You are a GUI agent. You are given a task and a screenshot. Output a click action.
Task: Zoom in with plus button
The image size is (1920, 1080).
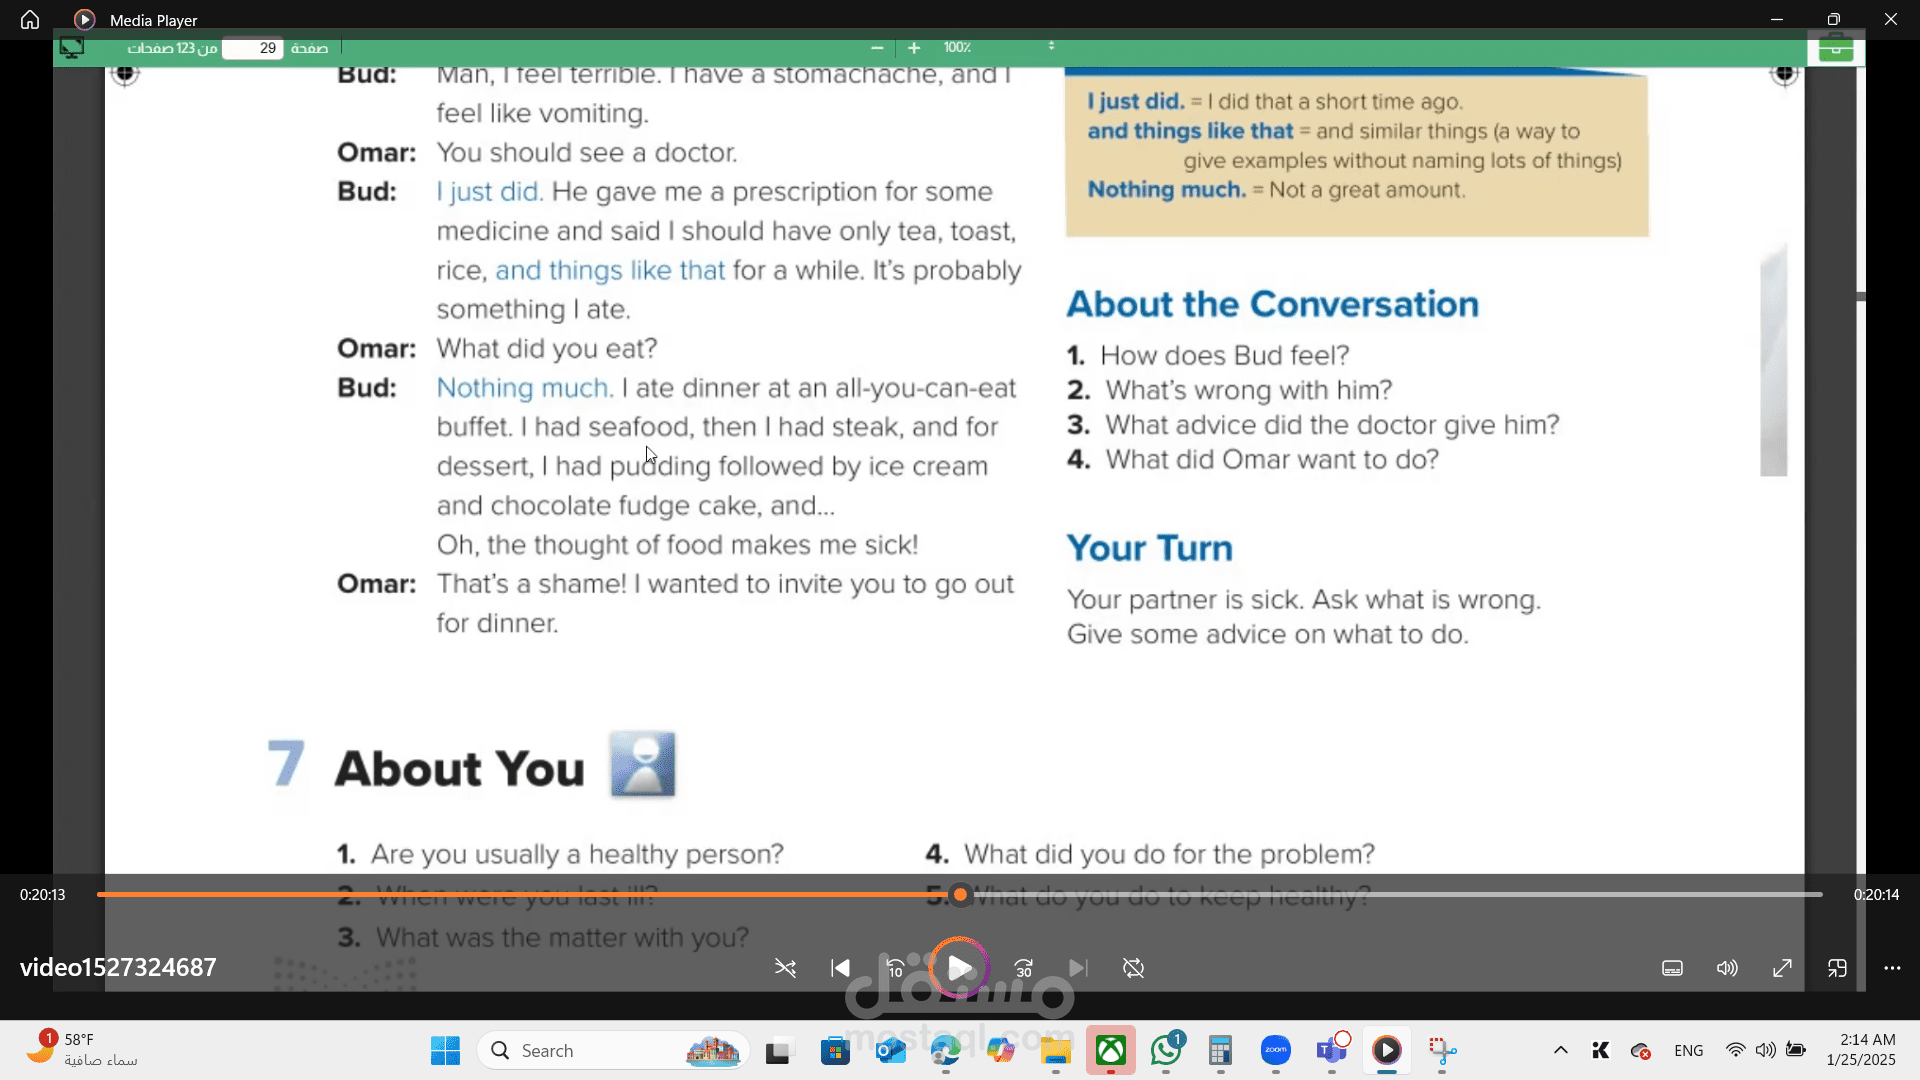tap(913, 48)
